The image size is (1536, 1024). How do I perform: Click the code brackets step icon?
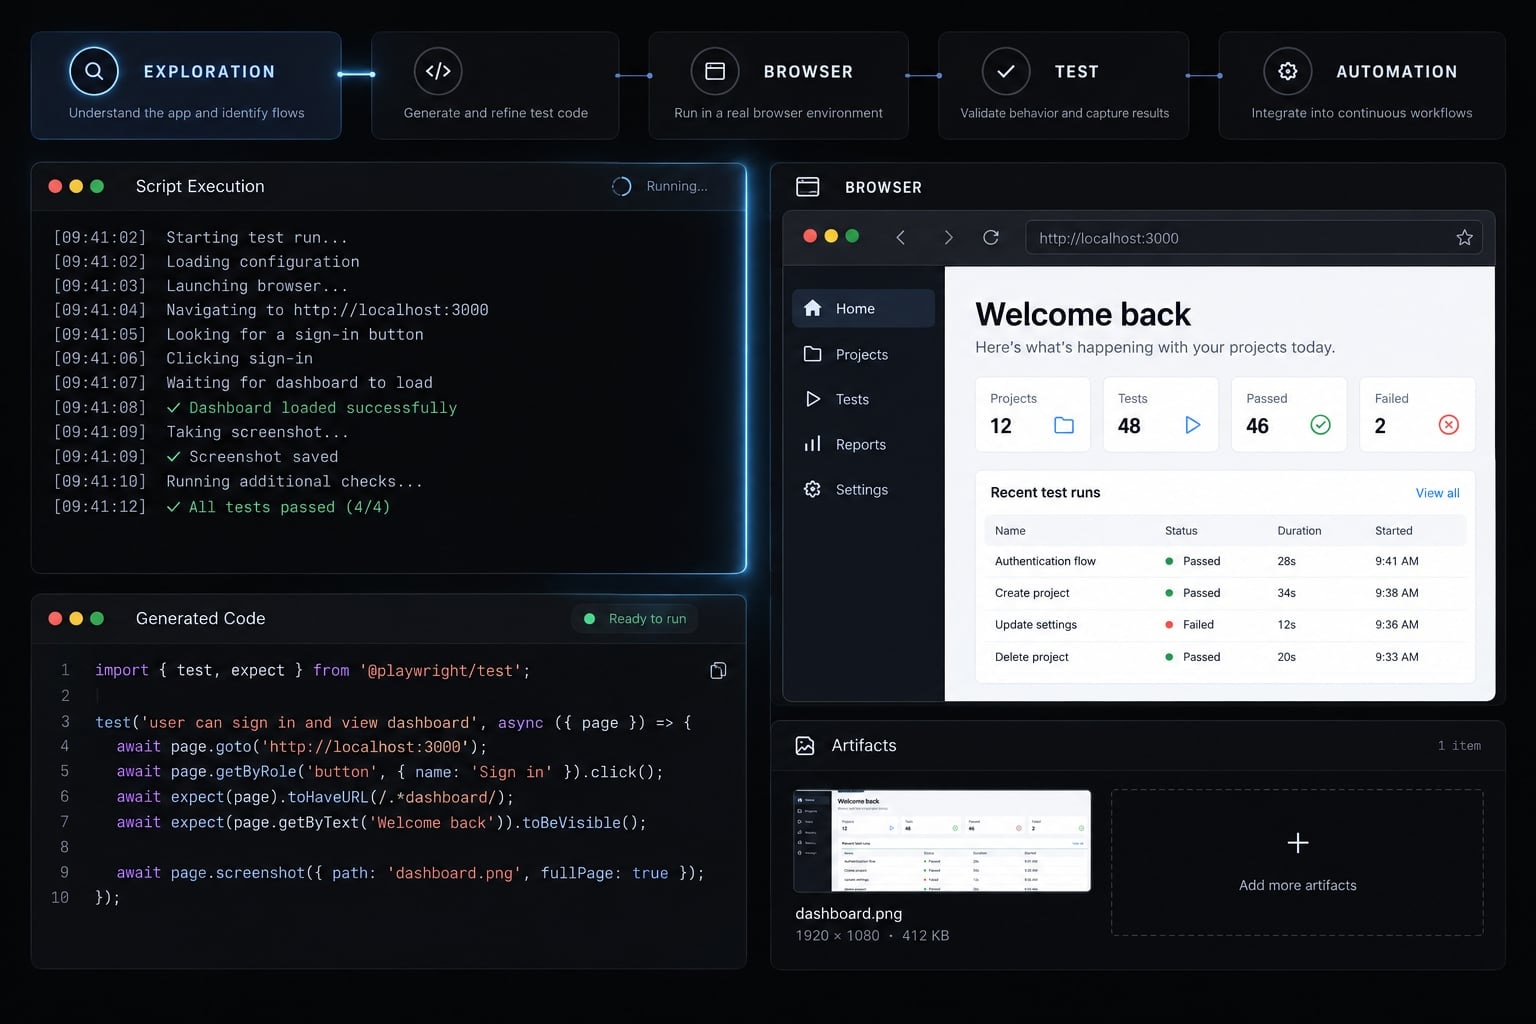438,71
